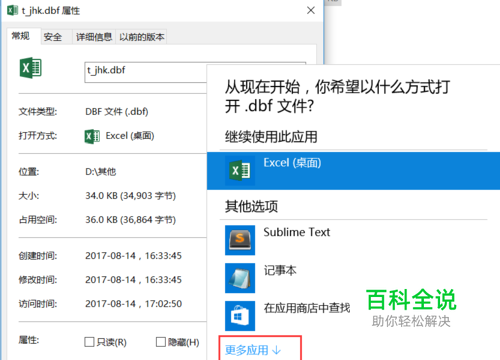Click the file type text DBF 文件 (.dbf)
Image resolution: width=500 pixels, height=360 pixels.
pyautogui.click(x=117, y=111)
